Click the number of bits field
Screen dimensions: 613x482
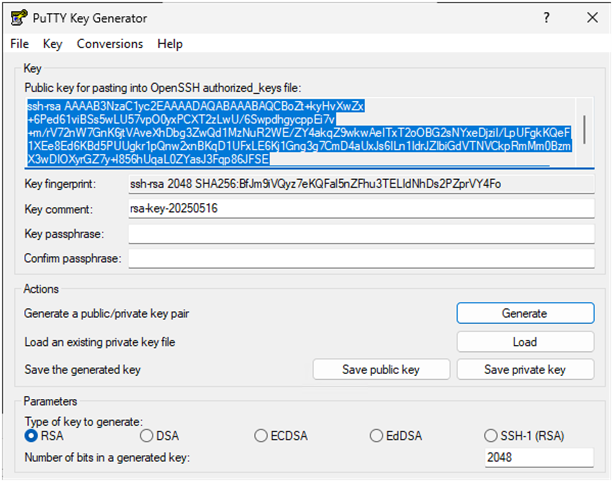(x=539, y=457)
